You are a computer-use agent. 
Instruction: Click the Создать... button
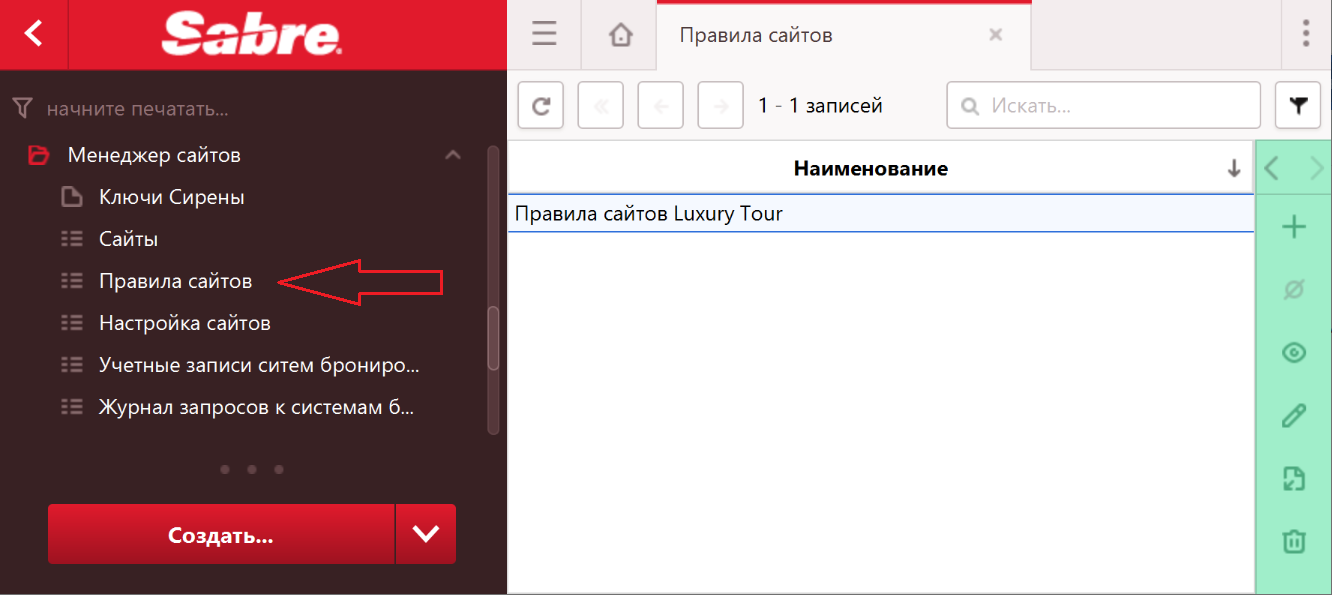pyautogui.click(x=221, y=534)
